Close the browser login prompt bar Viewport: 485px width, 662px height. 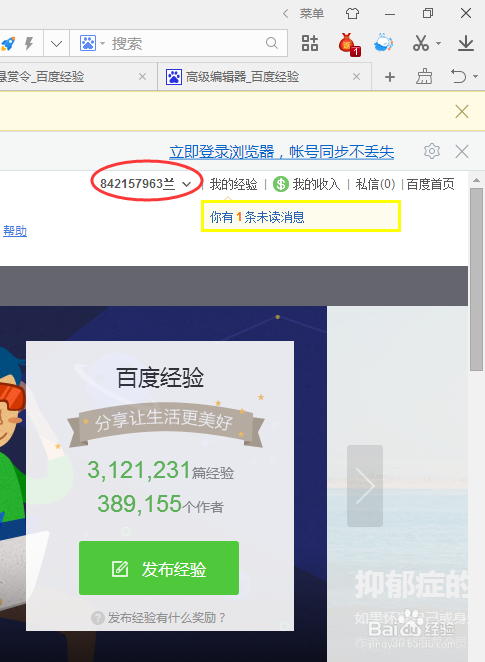462,151
